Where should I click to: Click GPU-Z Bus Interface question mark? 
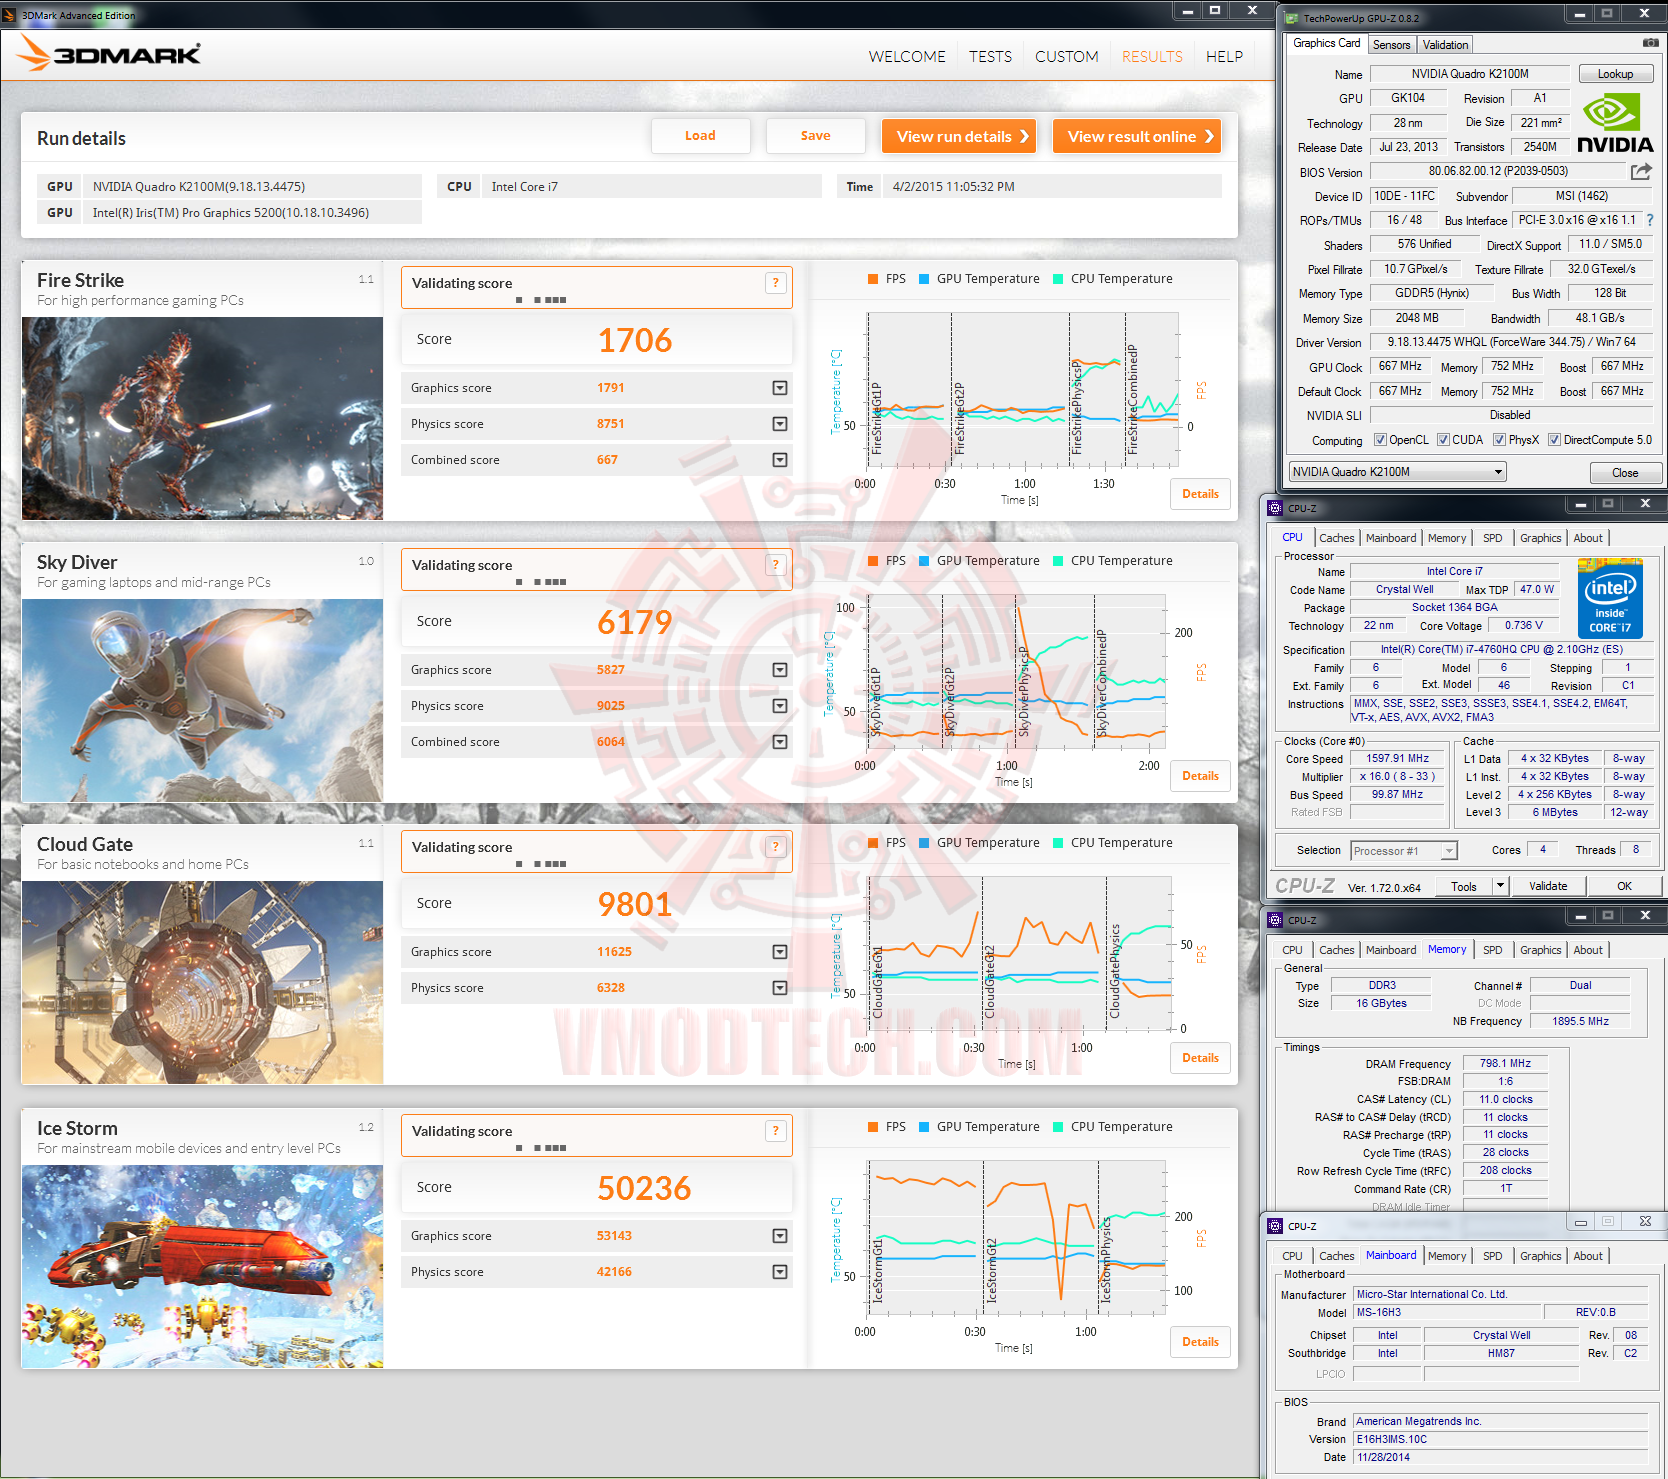(1650, 220)
